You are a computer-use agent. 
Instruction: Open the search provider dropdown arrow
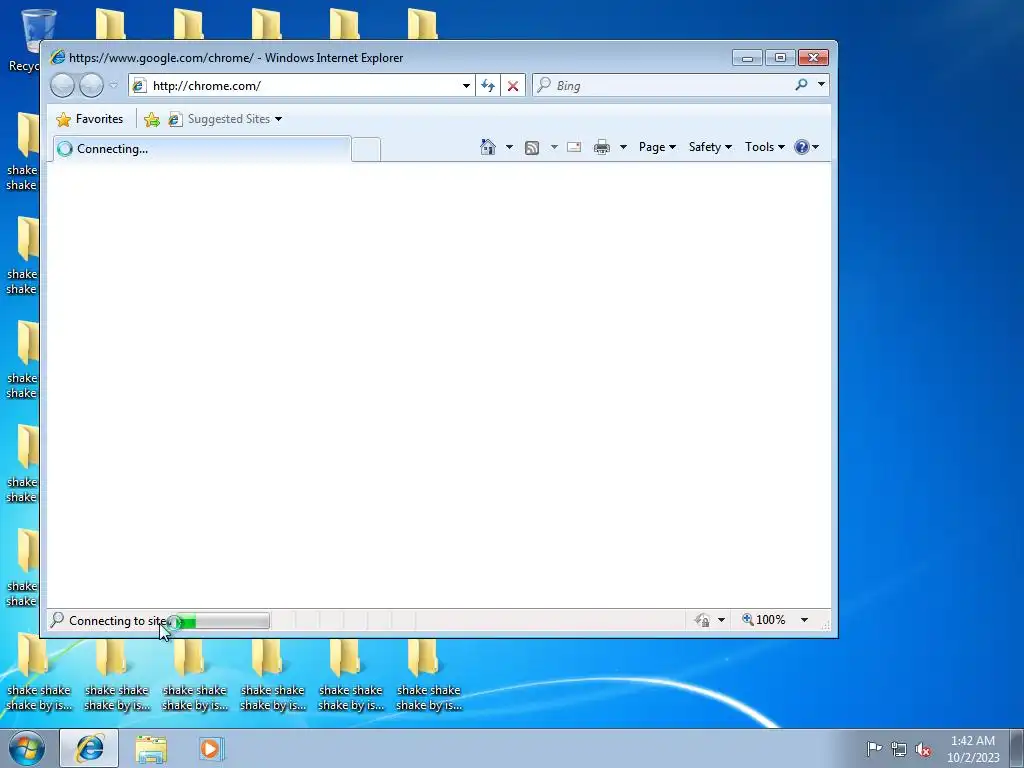tap(822, 85)
